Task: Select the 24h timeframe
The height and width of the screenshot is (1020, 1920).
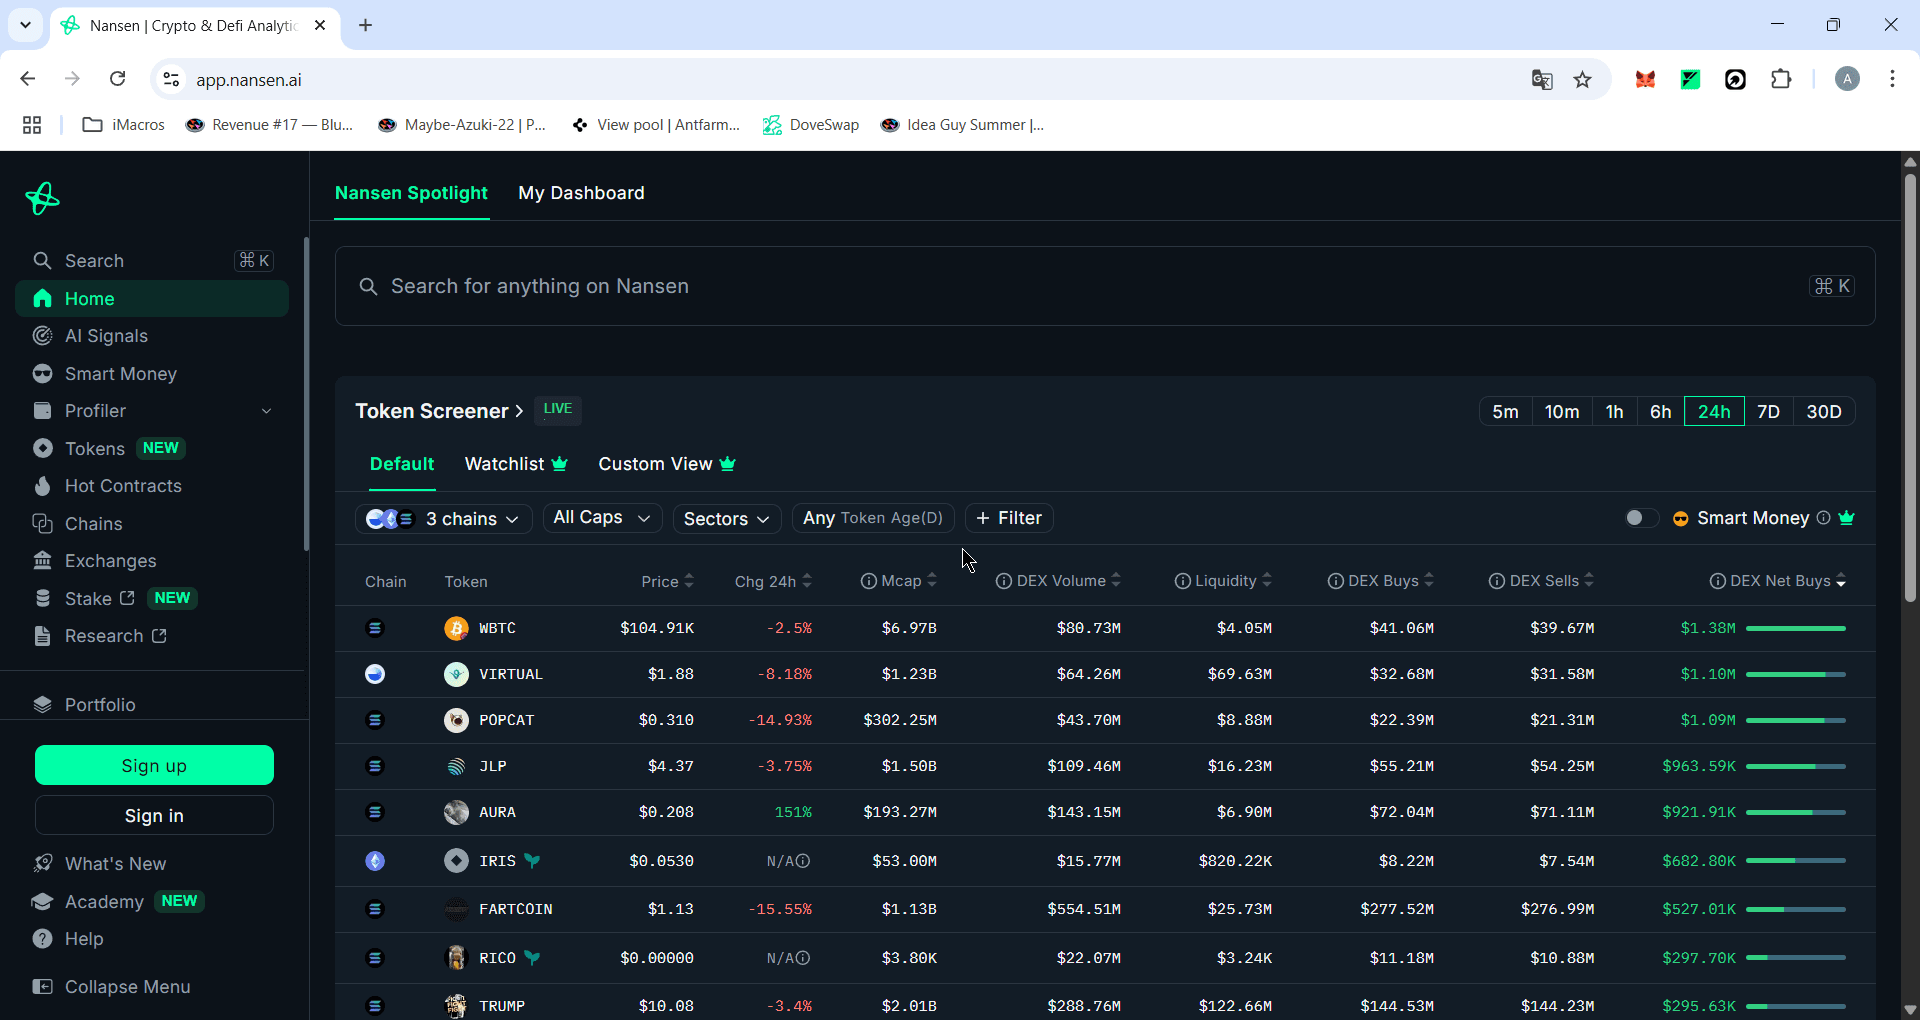Action: click(x=1714, y=412)
